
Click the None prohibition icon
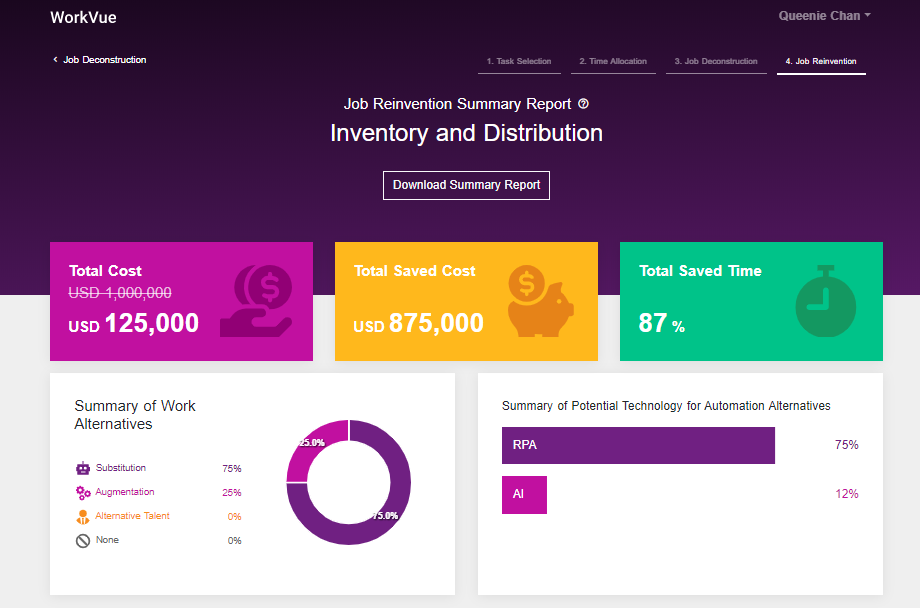tap(80, 540)
